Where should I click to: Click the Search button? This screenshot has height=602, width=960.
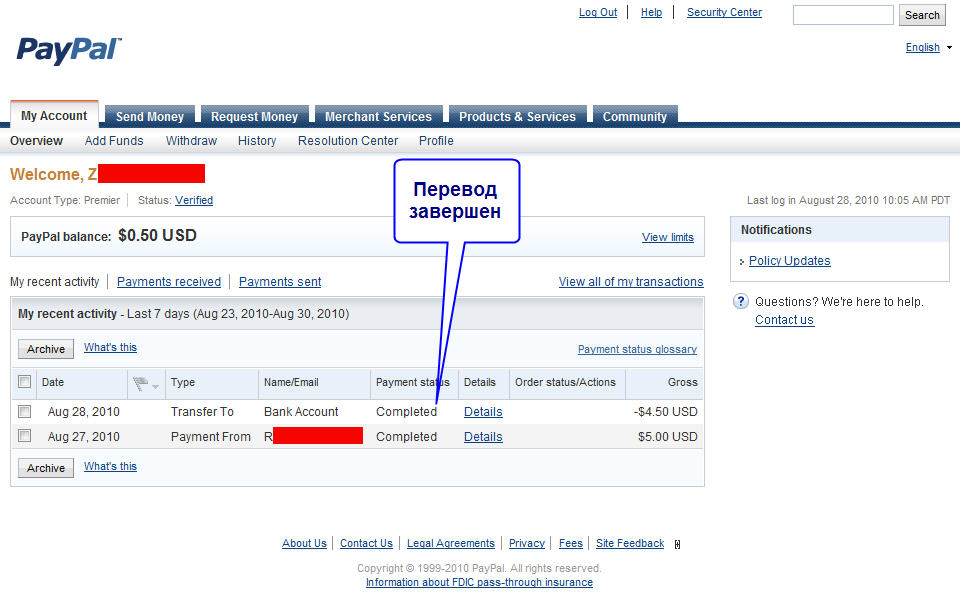pyautogui.click(x=922, y=15)
